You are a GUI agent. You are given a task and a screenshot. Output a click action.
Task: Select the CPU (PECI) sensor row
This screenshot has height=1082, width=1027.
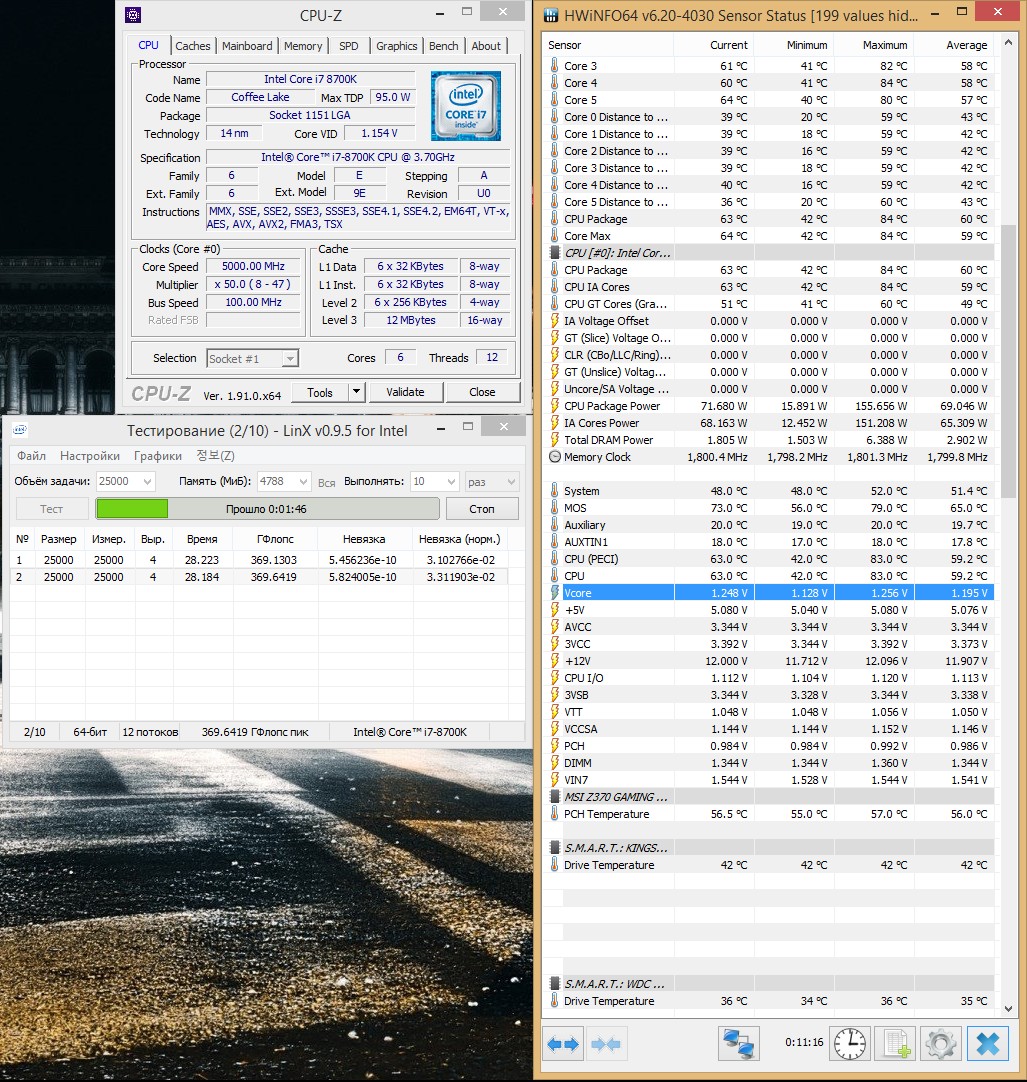(x=769, y=559)
